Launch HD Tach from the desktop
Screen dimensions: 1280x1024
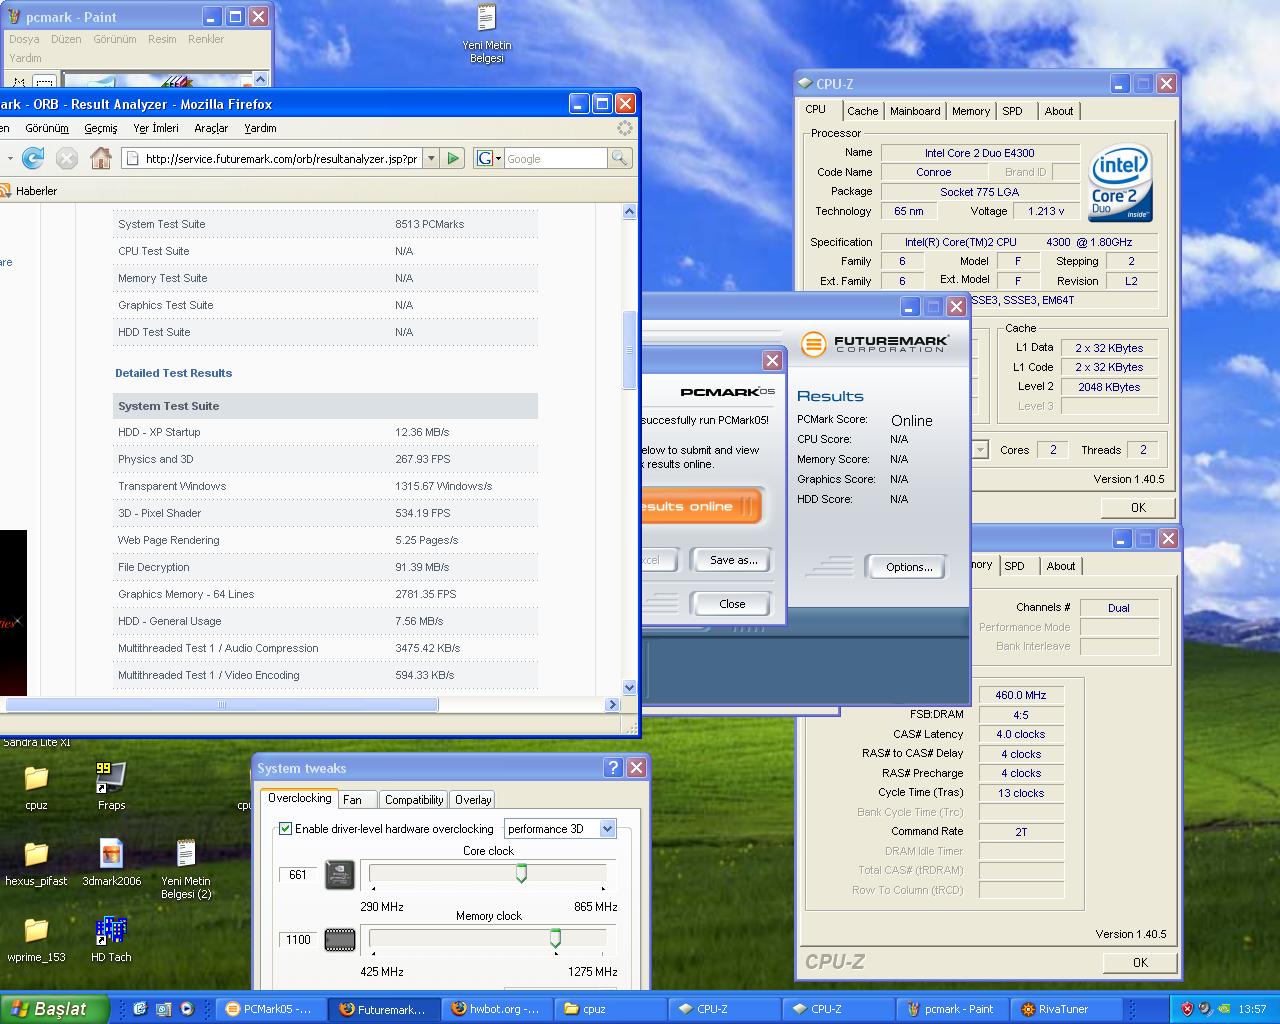pos(111,940)
